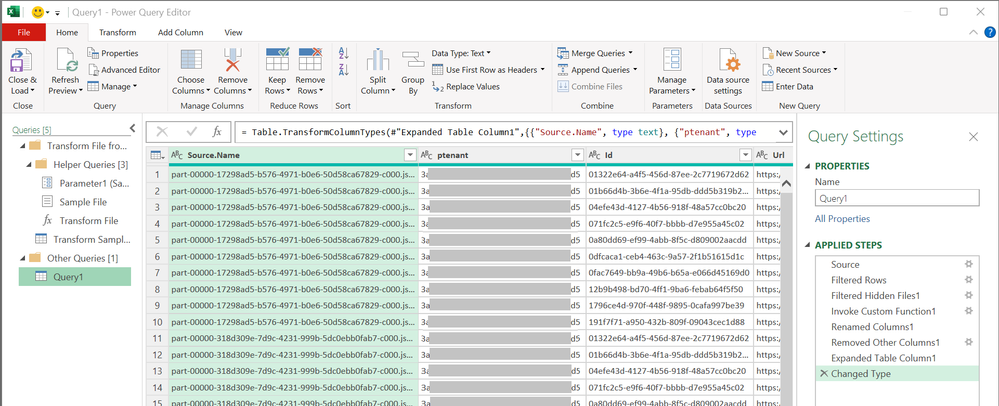This screenshot has height=406, width=999.
Task: Open Append Queries dropdown
Action: [x=598, y=70]
